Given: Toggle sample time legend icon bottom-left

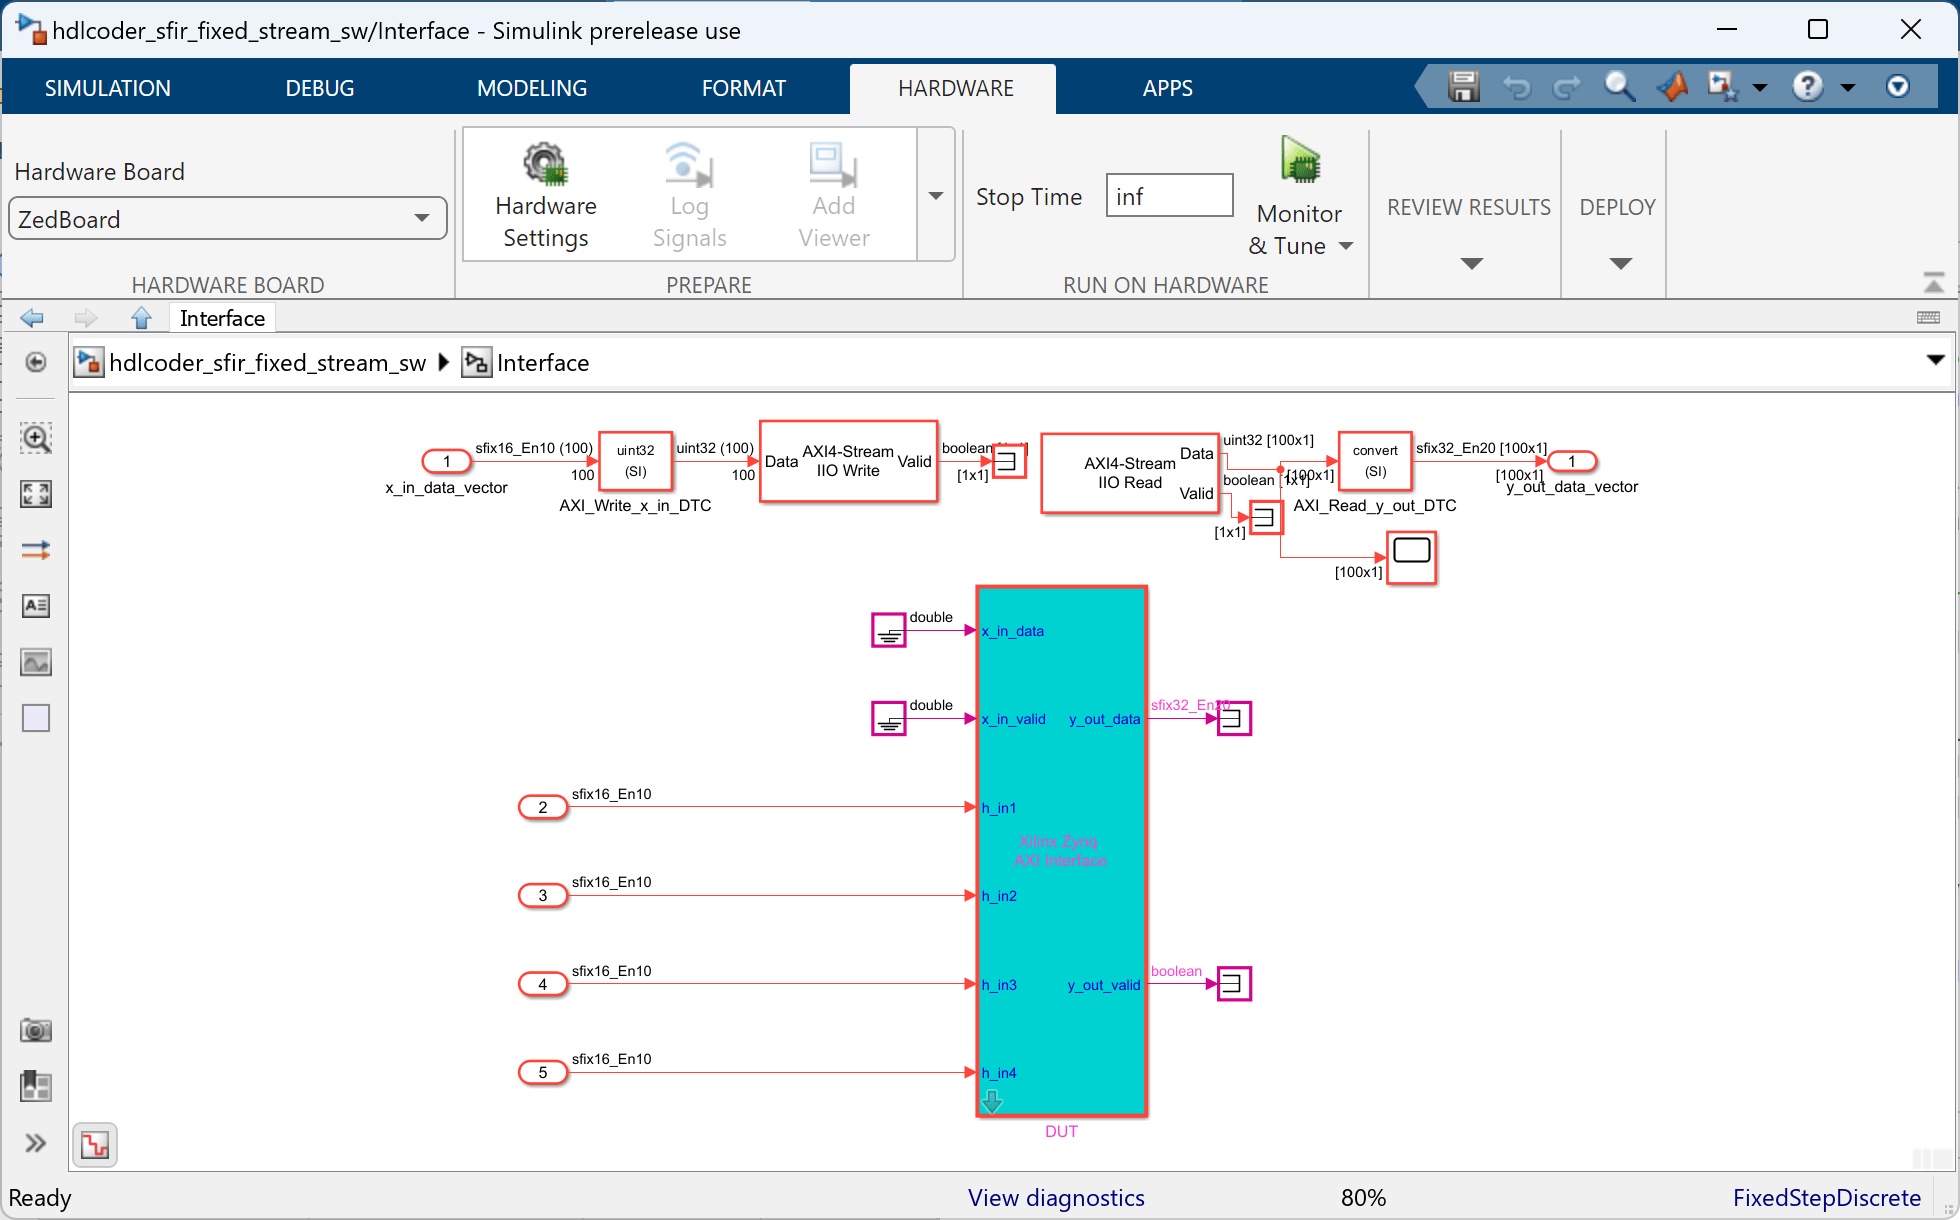Looking at the screenshot, I should pos(95,1145).
